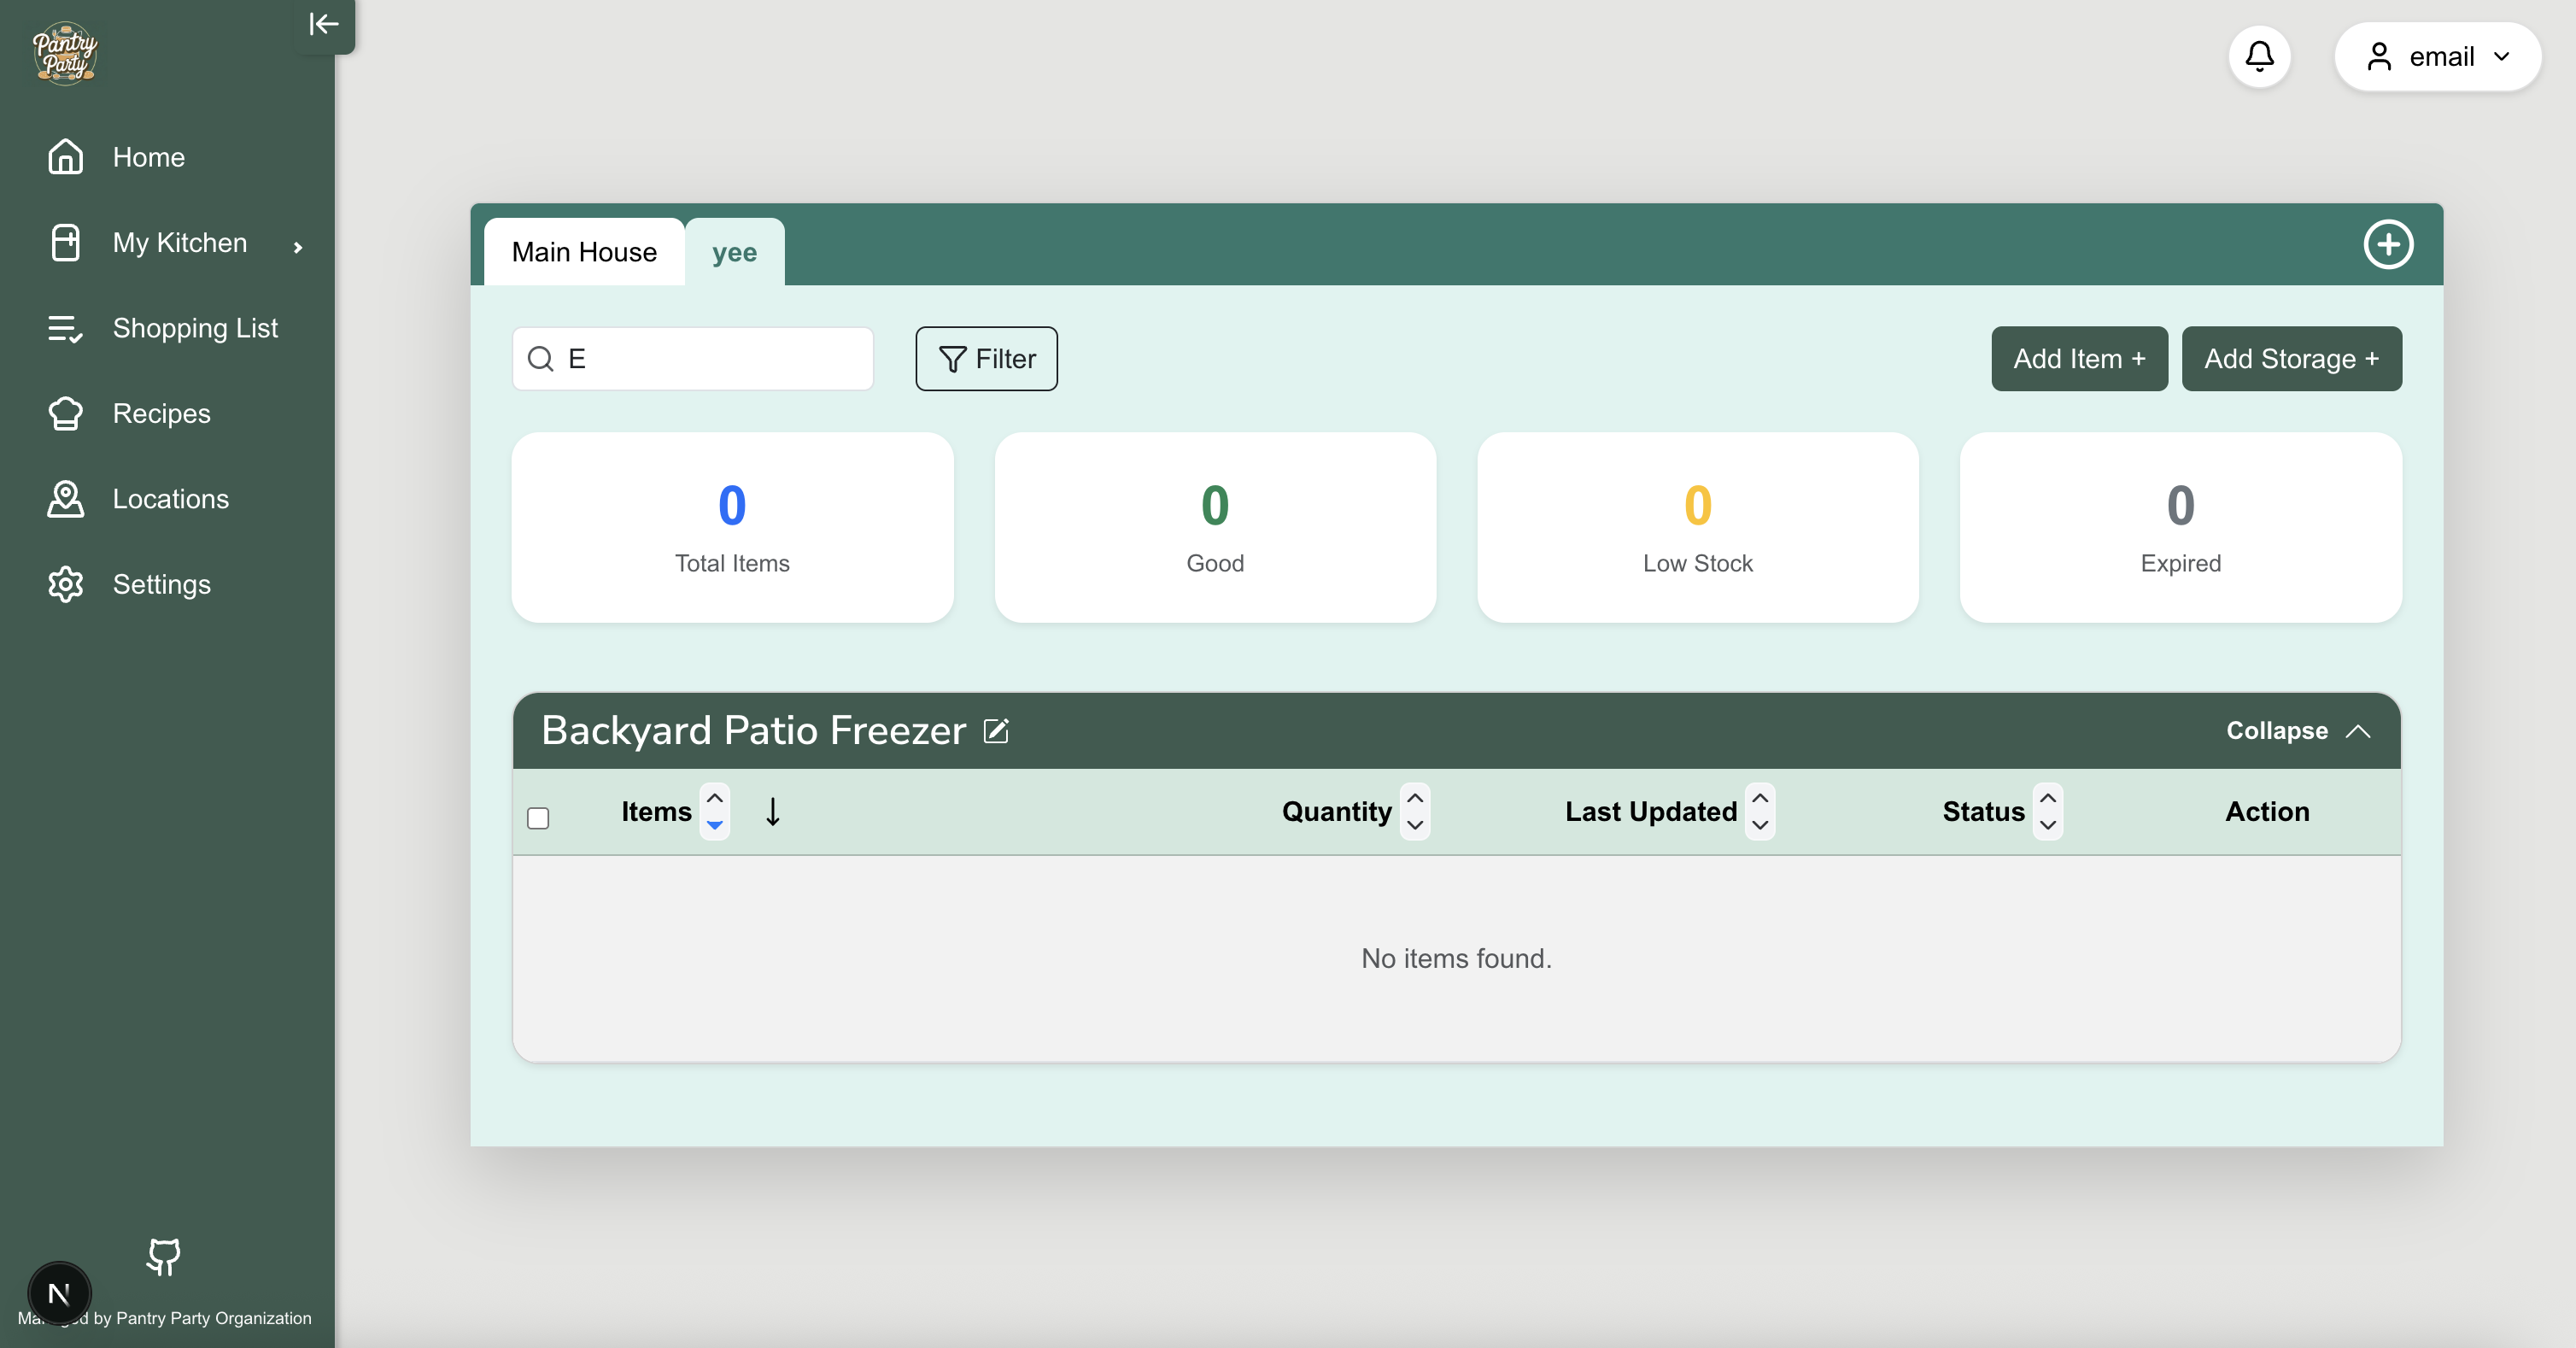Open the GitHub icon link
This screenshot has height=1348, width=2576.
point(163,1257)
